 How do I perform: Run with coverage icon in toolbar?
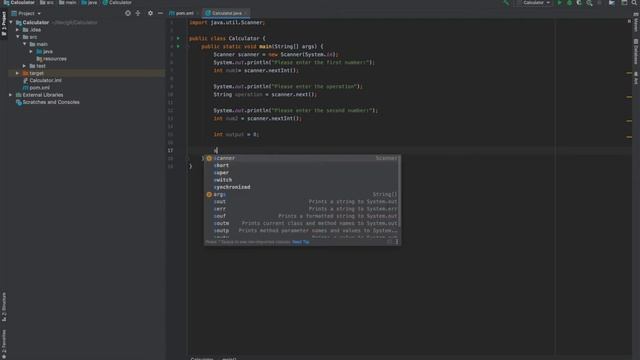(x=579, y=3)
